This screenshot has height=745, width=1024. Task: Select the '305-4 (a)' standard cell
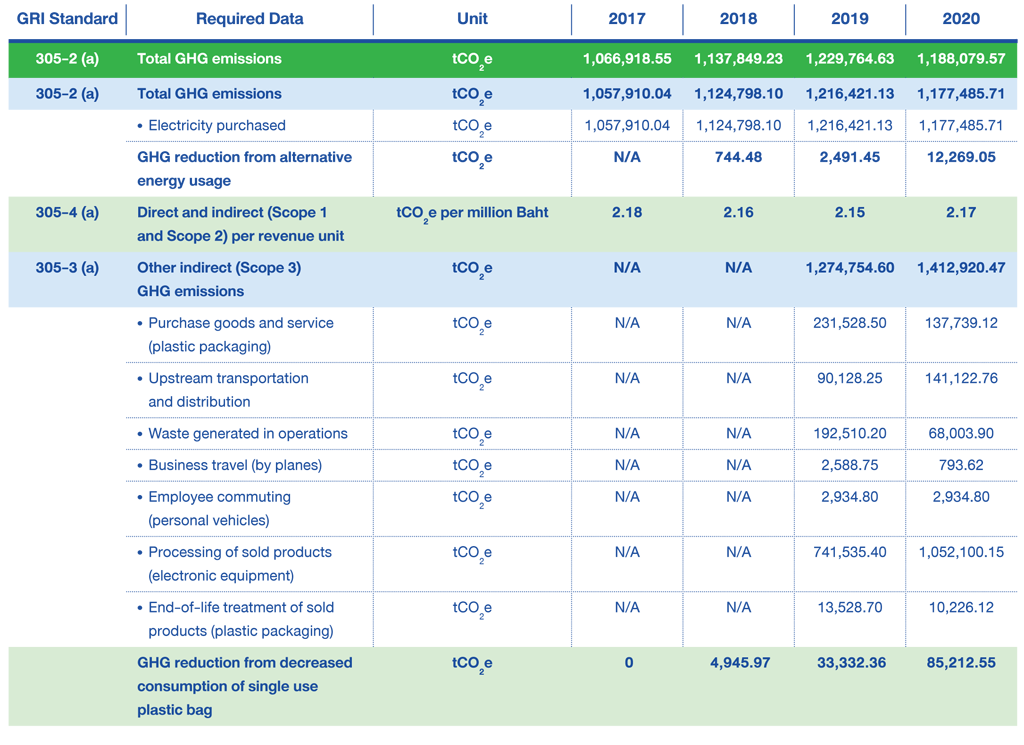coord(67,212)
